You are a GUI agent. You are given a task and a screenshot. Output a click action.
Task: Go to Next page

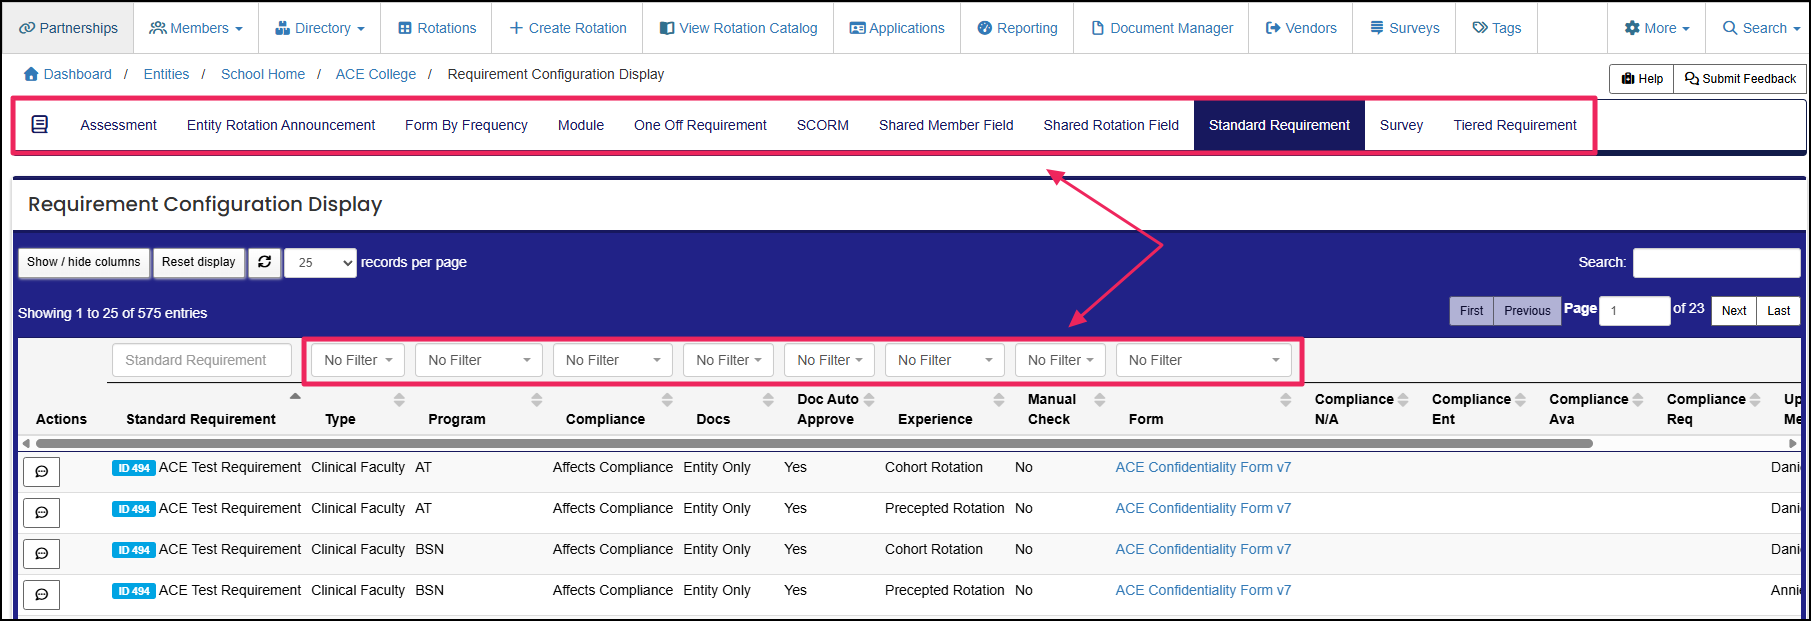(x=1734, y=311)
